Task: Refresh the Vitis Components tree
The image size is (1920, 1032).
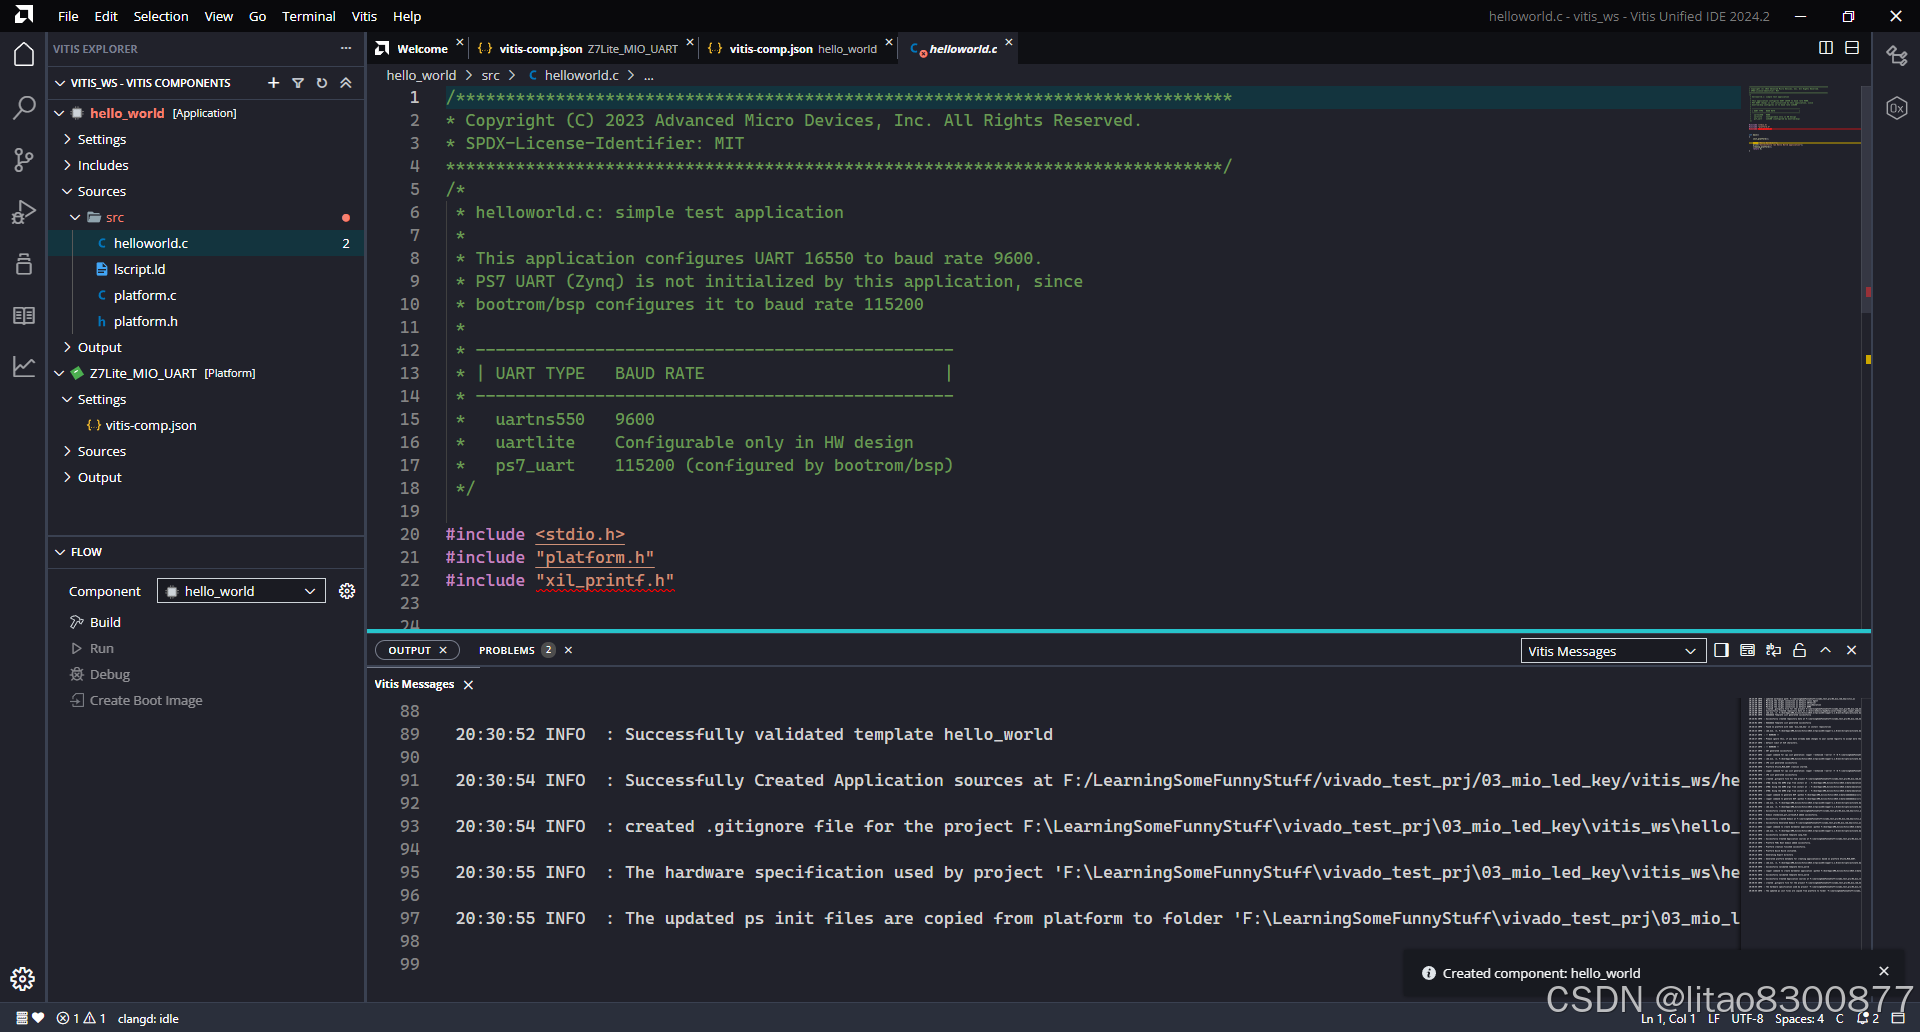Action: tap(322, 83)
